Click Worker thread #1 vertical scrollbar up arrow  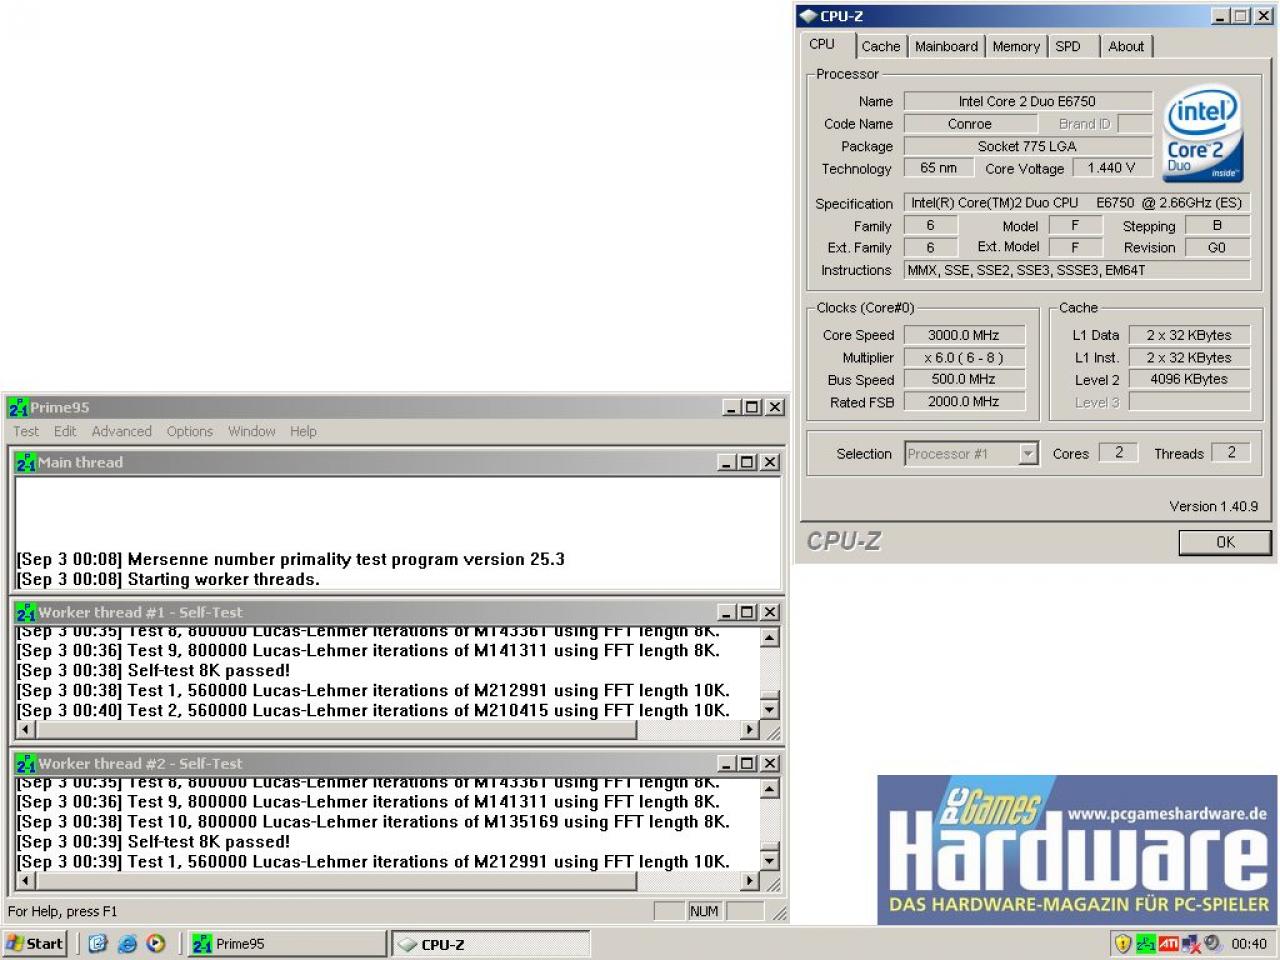point(769,638)
